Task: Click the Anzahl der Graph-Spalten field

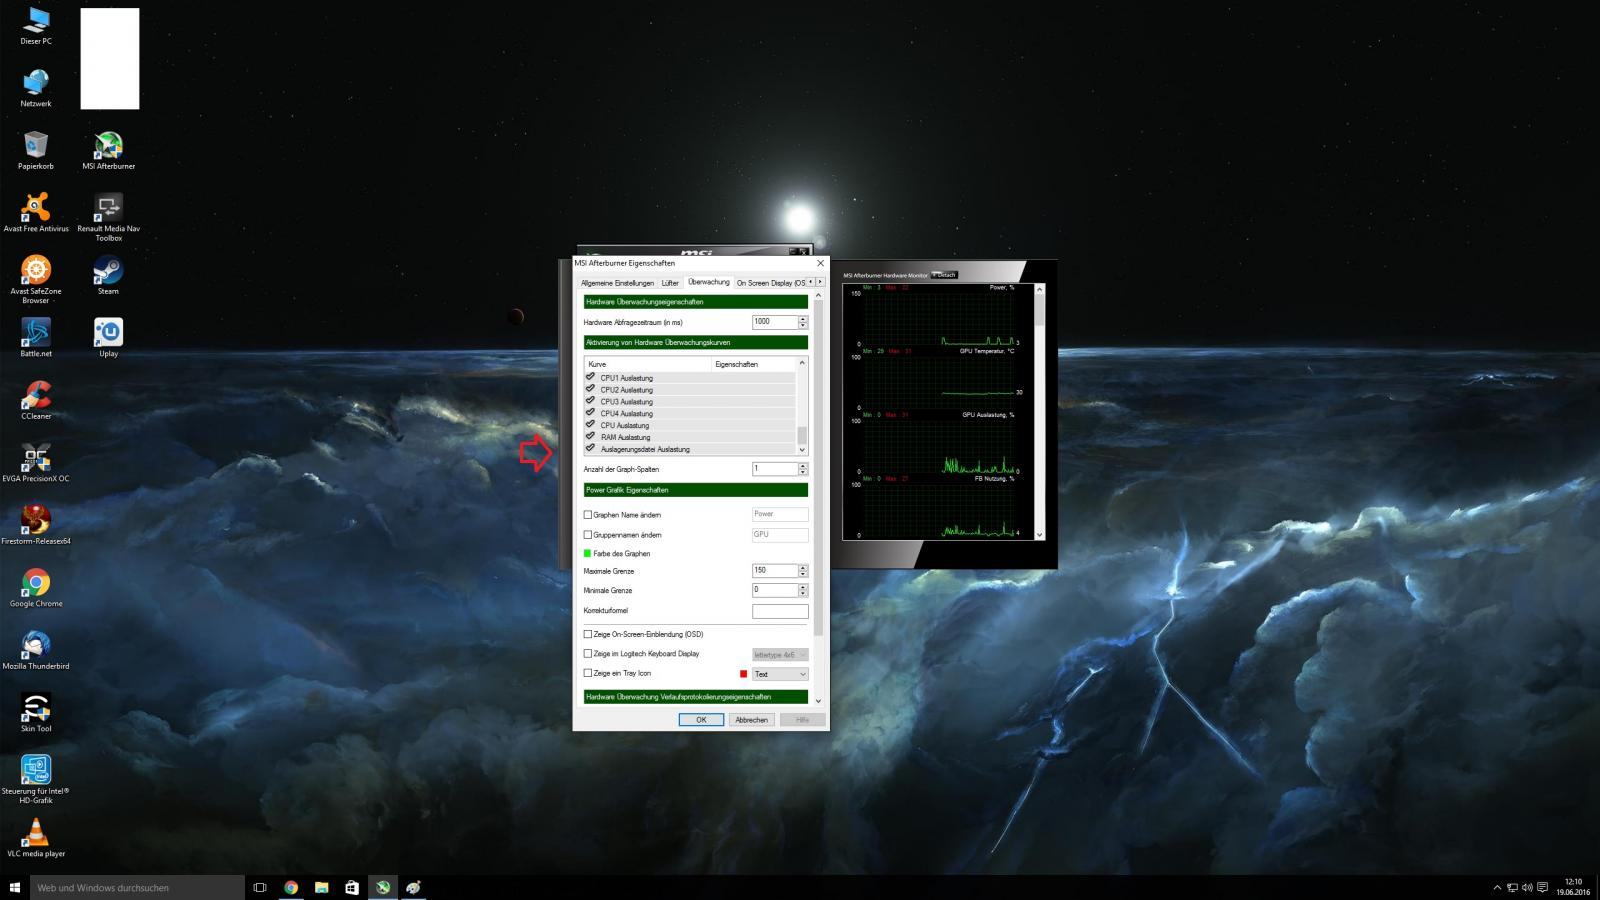Action: tap(775, 469)
